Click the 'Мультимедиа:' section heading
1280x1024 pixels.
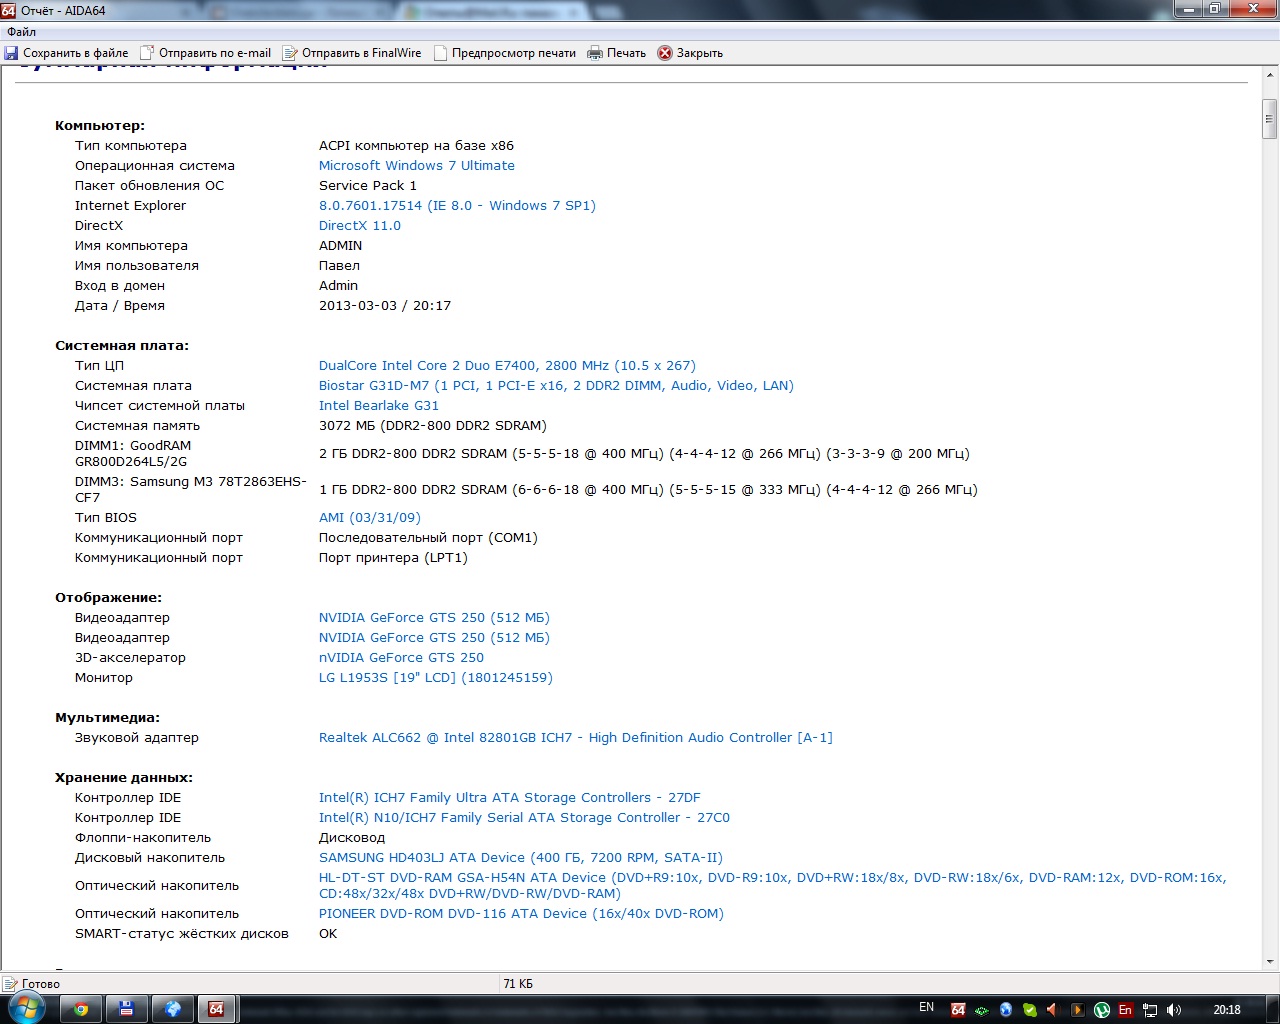pos(107,718)
